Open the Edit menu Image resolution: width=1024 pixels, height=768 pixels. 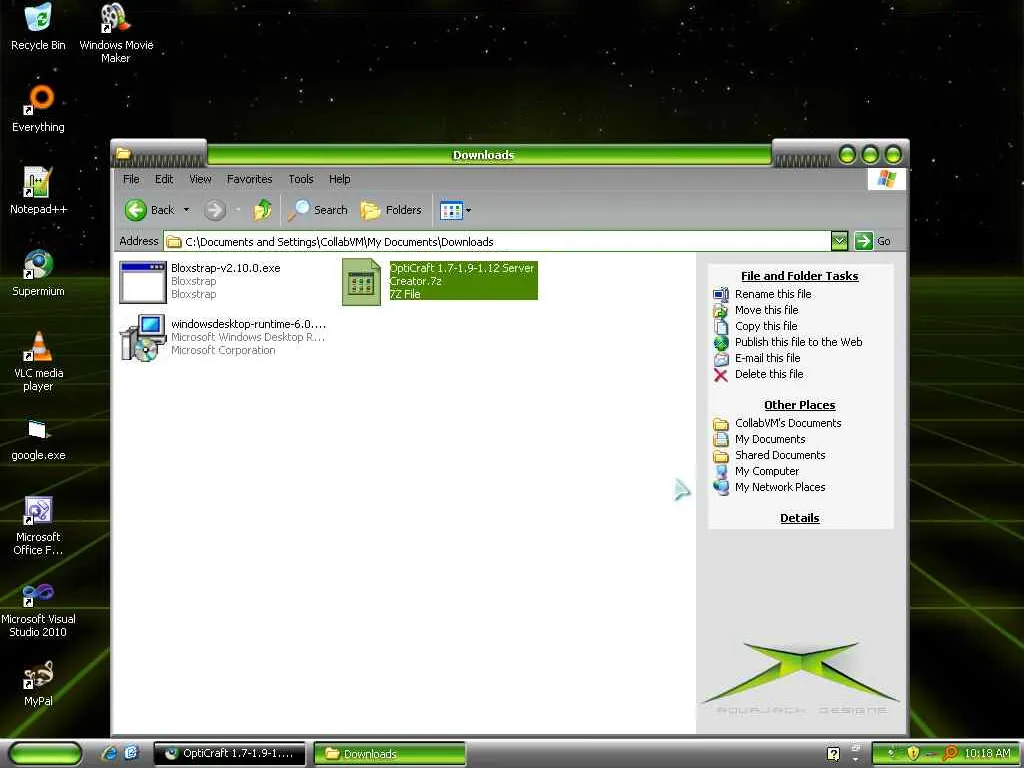(164, 179)
